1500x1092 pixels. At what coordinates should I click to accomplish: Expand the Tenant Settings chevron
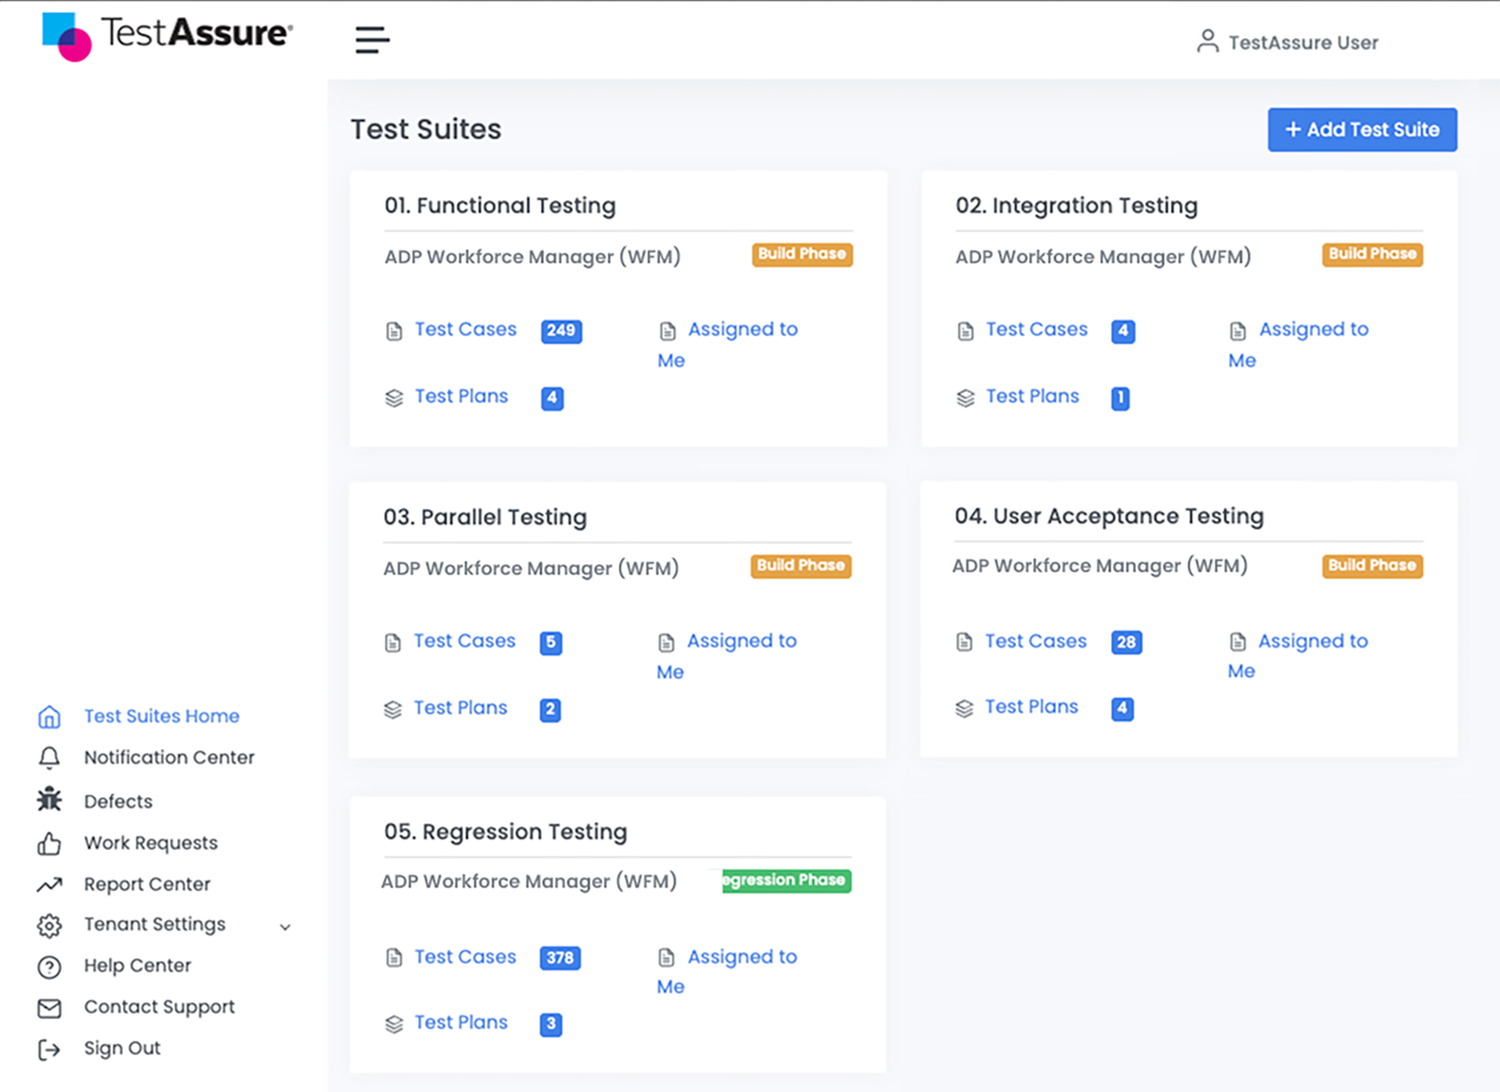[x=286, y=927]
